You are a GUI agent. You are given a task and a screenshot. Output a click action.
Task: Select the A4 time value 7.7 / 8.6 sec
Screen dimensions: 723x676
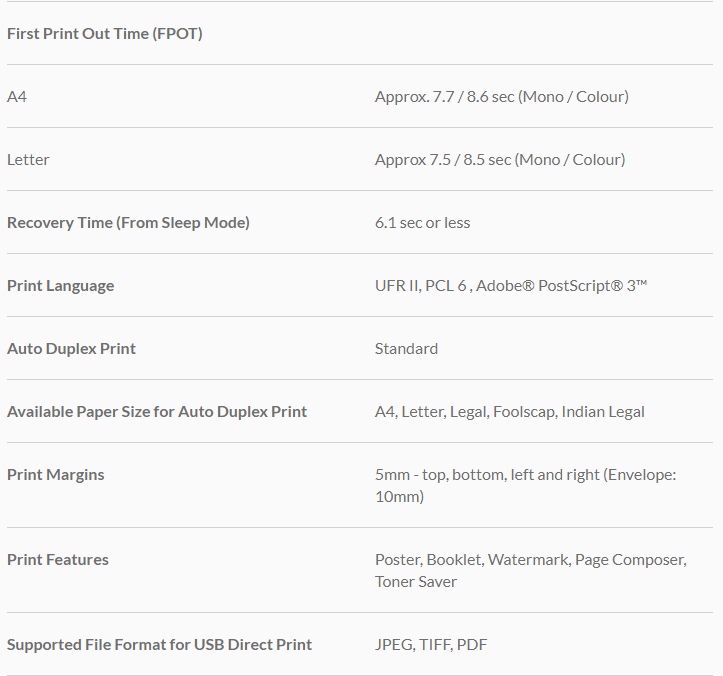(x=501, y=97)
